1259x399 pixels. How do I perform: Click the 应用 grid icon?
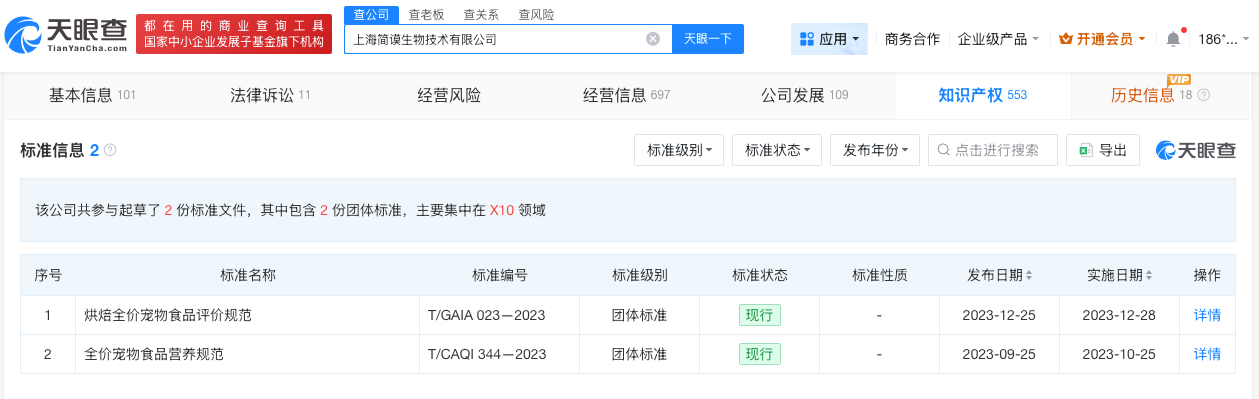coord(808,39)
